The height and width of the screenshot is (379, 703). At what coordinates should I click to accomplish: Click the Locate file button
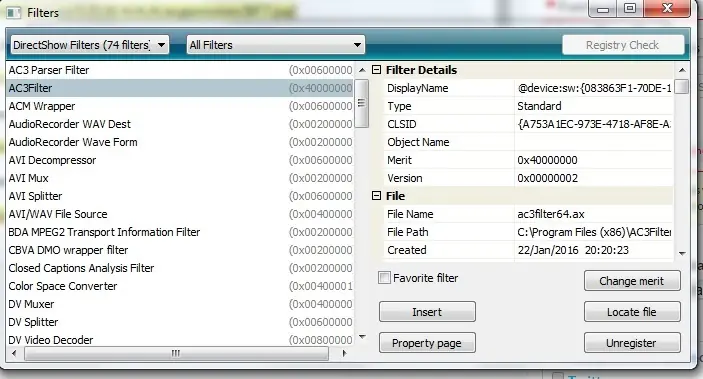tap(632, 312)
